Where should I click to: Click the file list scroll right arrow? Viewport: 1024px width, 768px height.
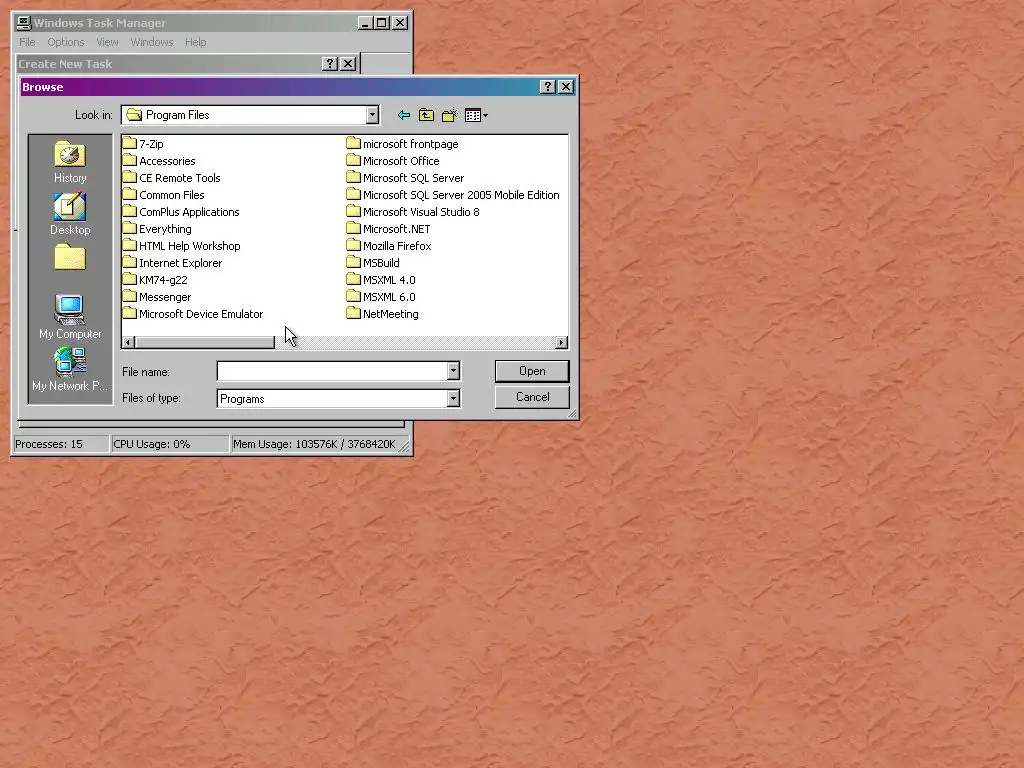click(x=561, y=342)
